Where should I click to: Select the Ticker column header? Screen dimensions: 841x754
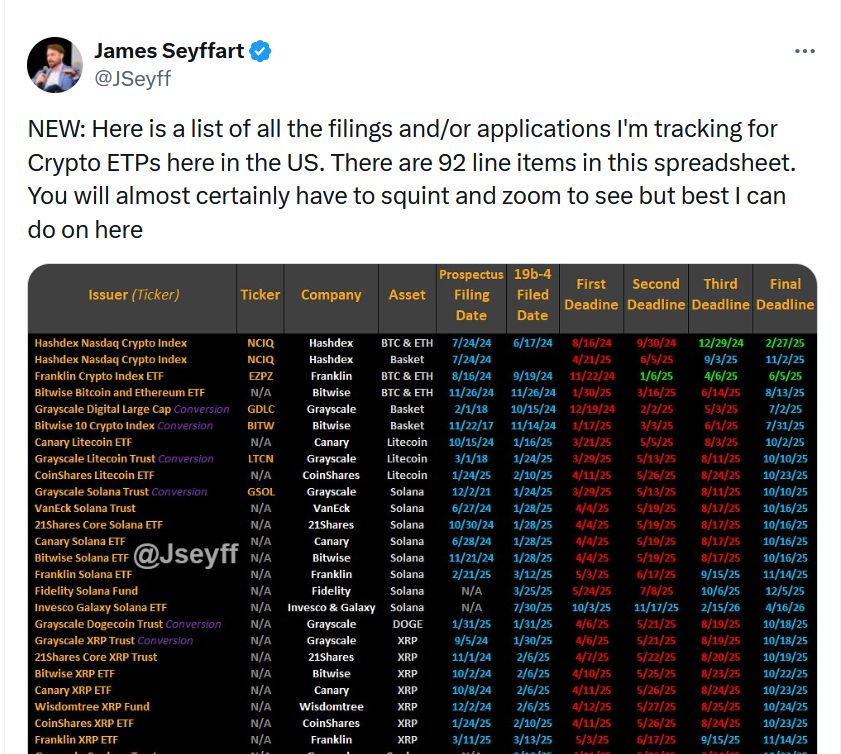click(x=260, y=295)
